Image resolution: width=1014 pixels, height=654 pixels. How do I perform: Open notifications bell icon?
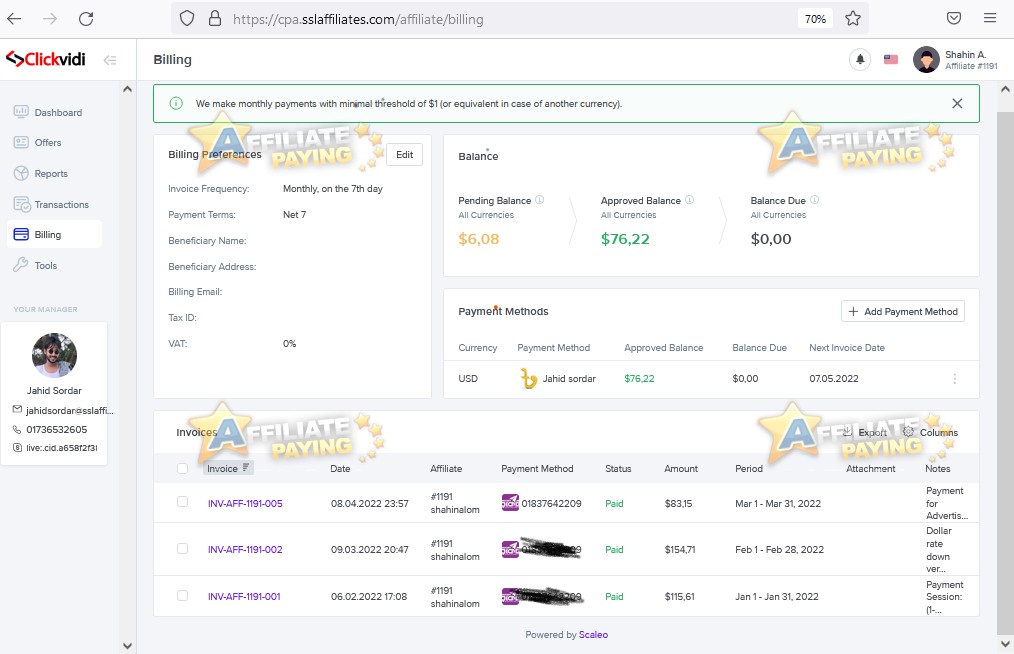[860, 60]
